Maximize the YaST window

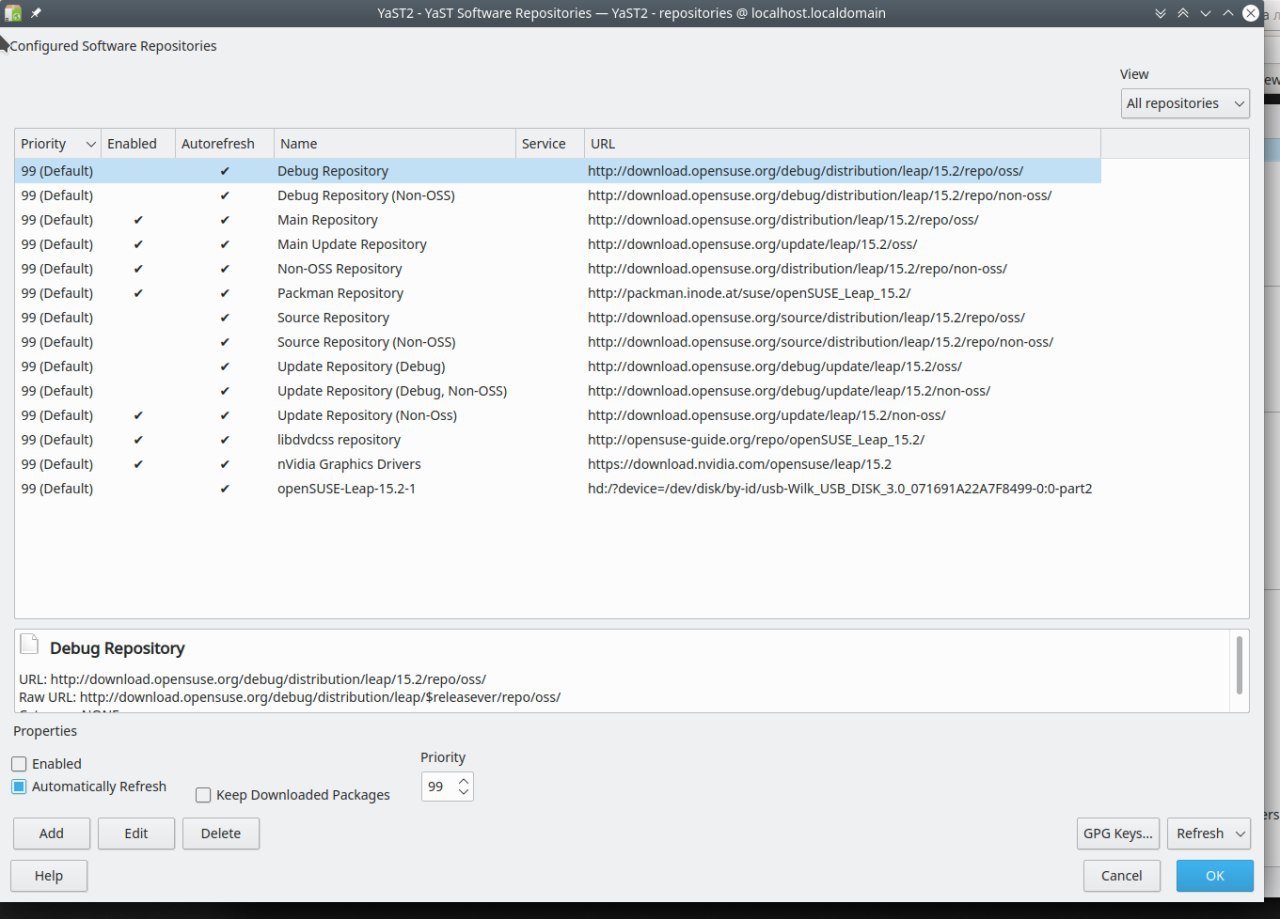point(1228,13)
